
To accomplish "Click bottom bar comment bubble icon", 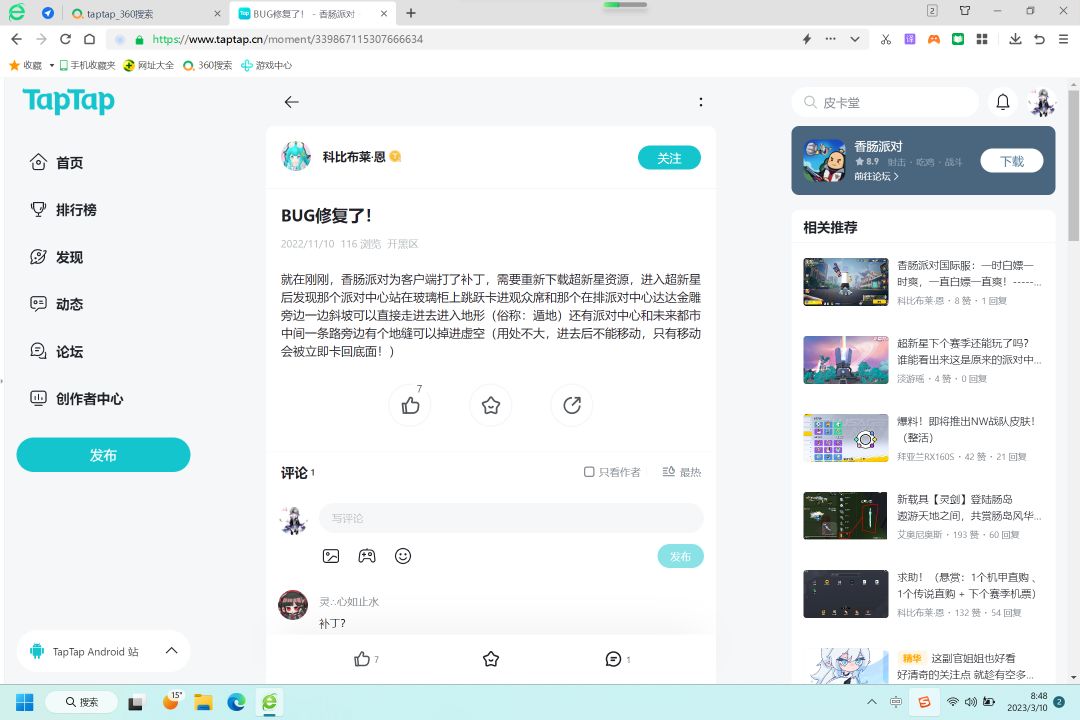I will pyautogui.click(x=613, y=659).
